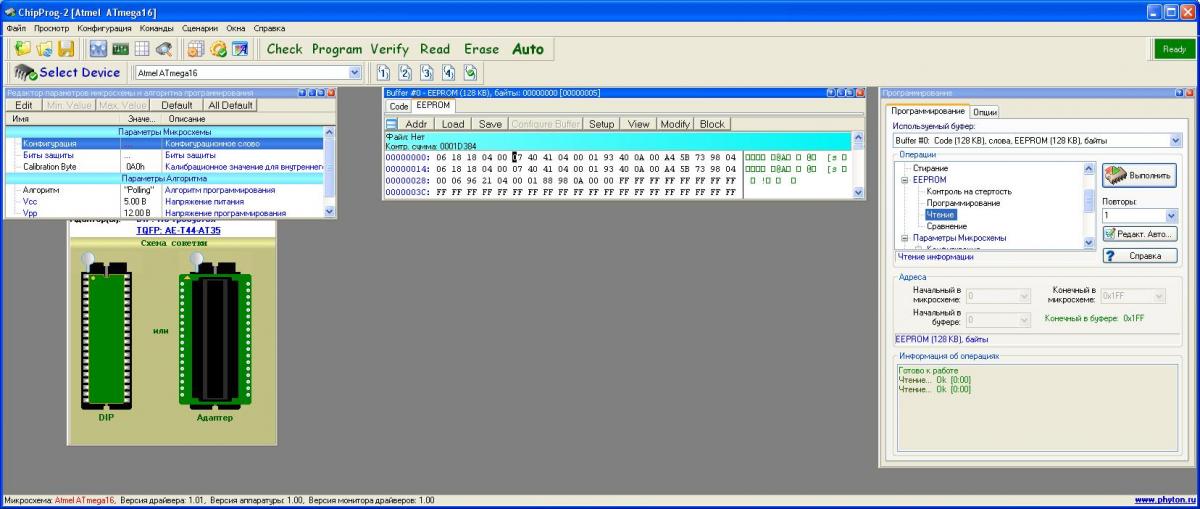Switch to the Опции tab
This screenshot has width=1200, height=509.
click(x=985, y=112)
